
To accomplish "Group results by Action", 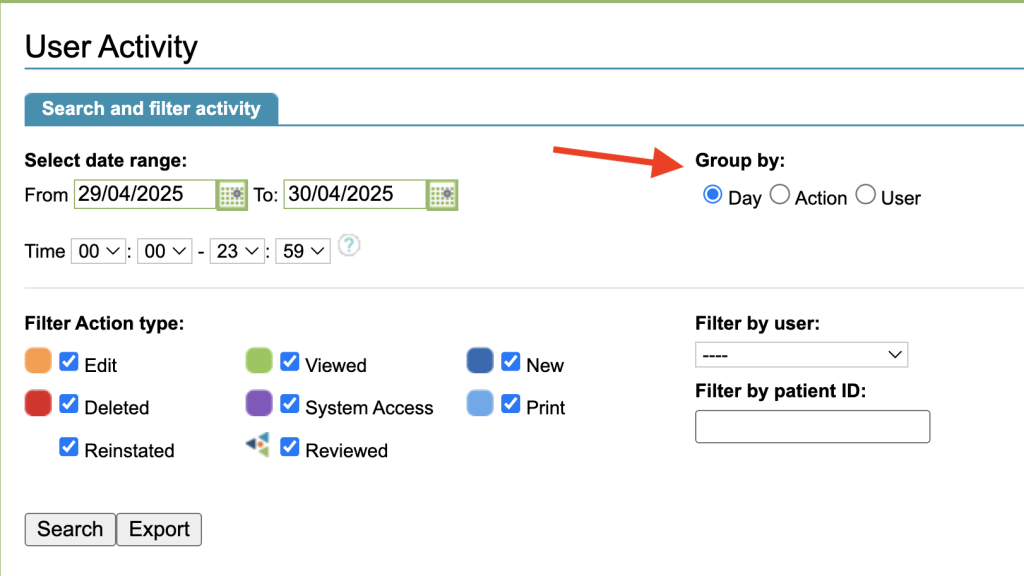I will [x=780, y=195].
